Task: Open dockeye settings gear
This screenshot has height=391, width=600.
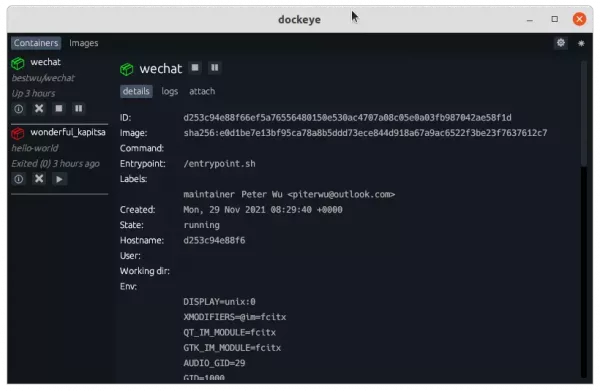Action: tap(561, 43)
